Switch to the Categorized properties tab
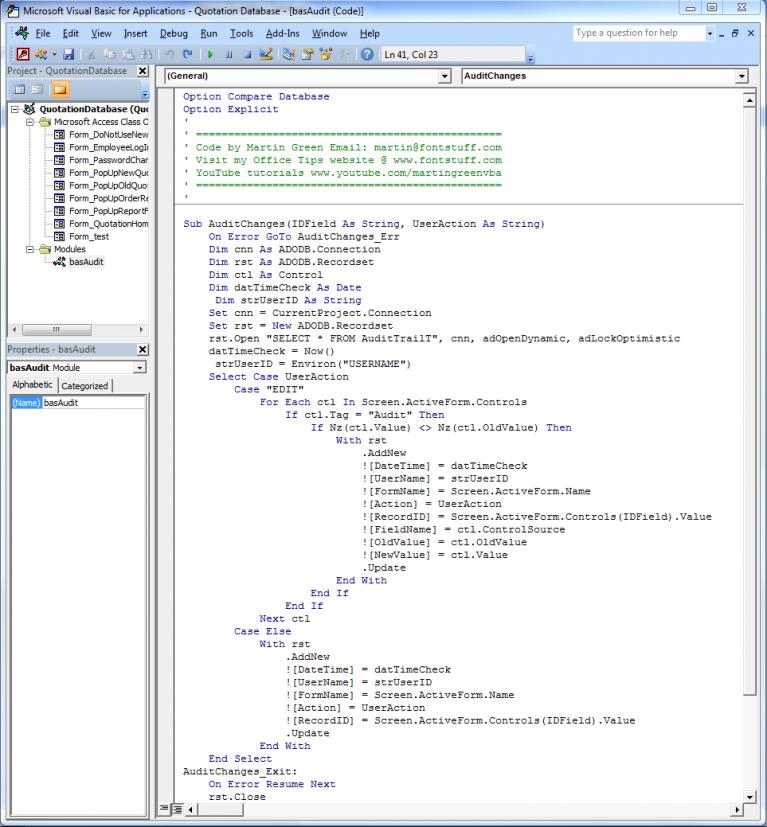This screenshot has width=767, height=827. coord(85,386)
